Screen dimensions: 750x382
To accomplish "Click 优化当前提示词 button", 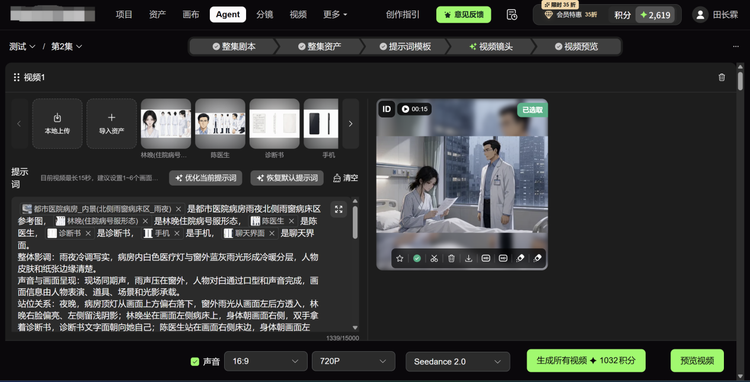I will pyautogui.click(x=206, y=178).
